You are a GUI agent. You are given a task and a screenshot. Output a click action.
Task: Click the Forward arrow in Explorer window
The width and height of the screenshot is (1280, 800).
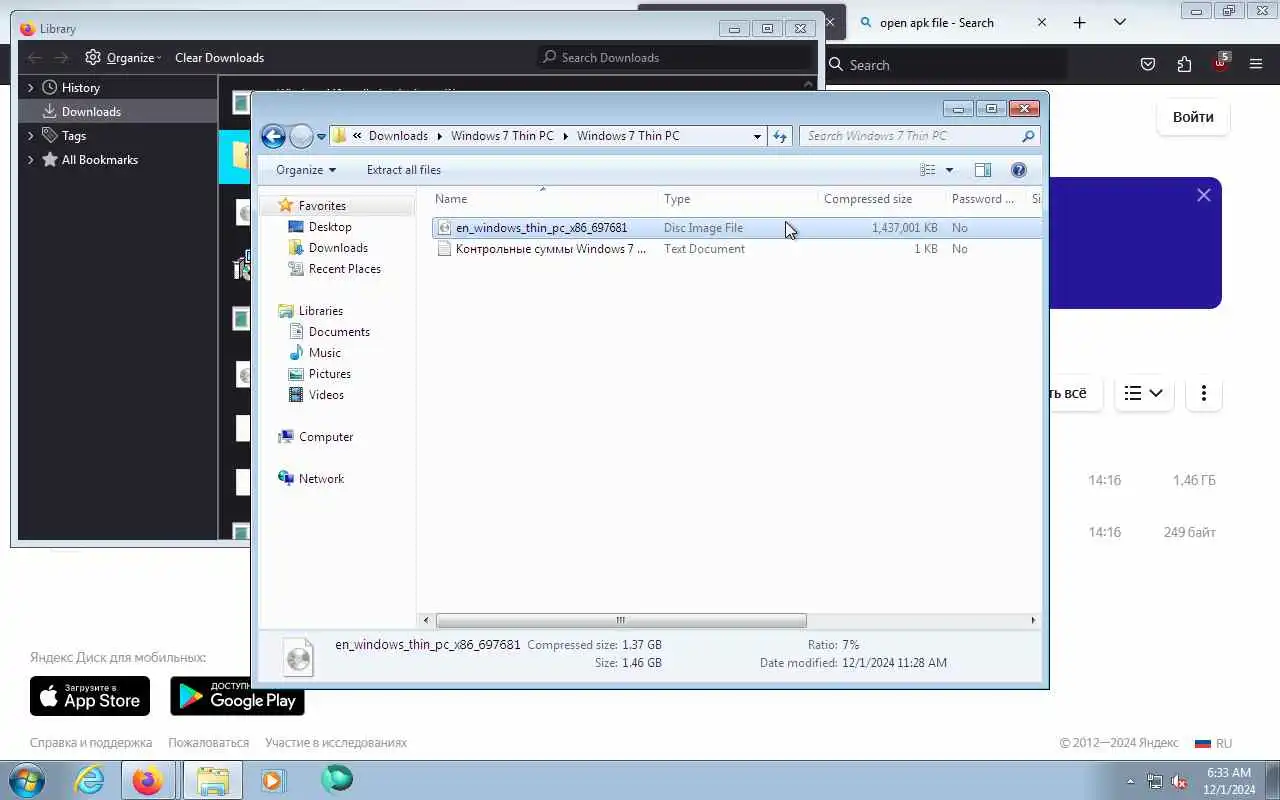[301, 136]
